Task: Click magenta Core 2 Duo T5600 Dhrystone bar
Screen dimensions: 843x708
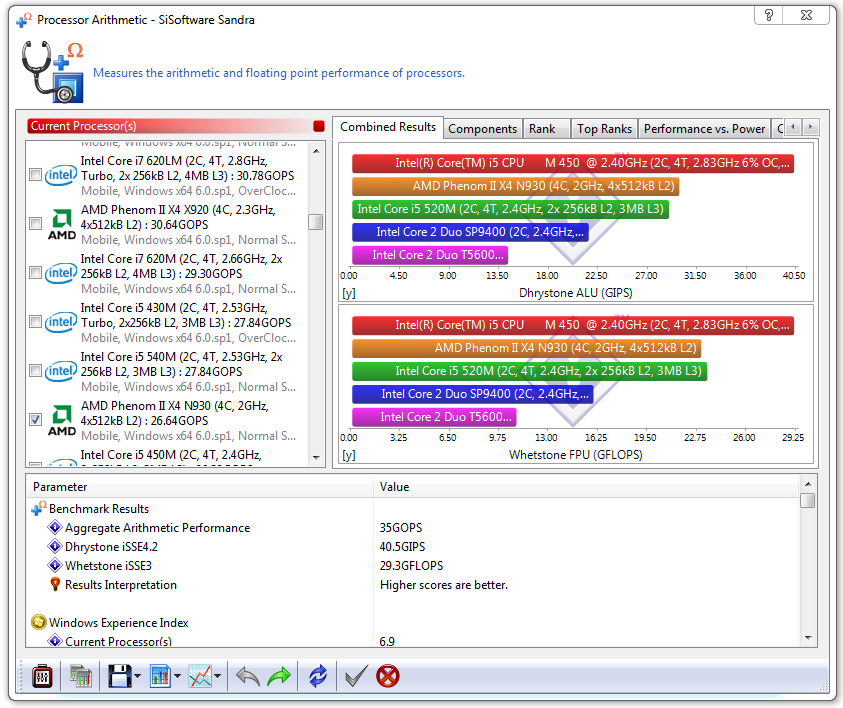Action: [430, 255]
